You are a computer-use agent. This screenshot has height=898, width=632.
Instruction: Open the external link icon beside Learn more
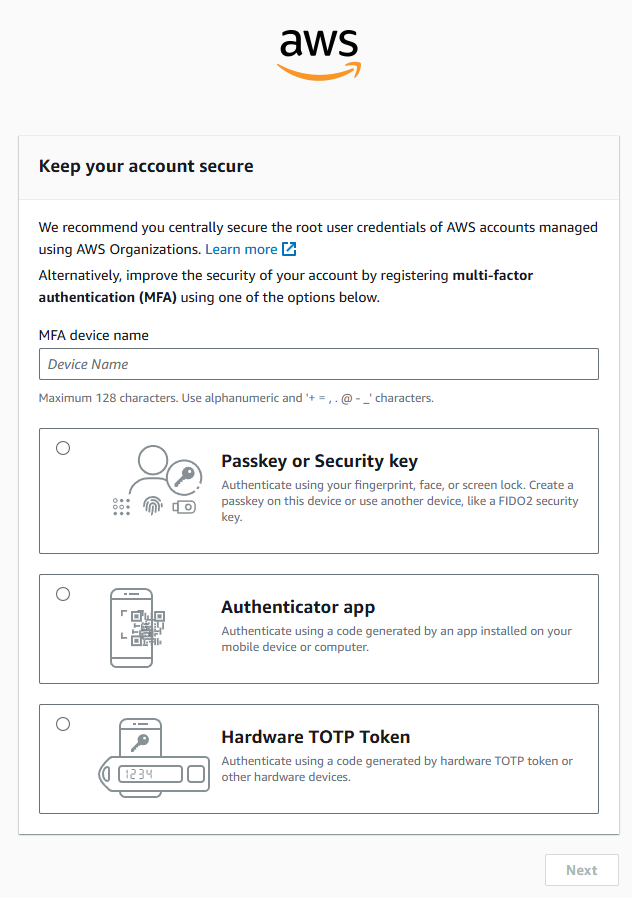tap(289, 249)
